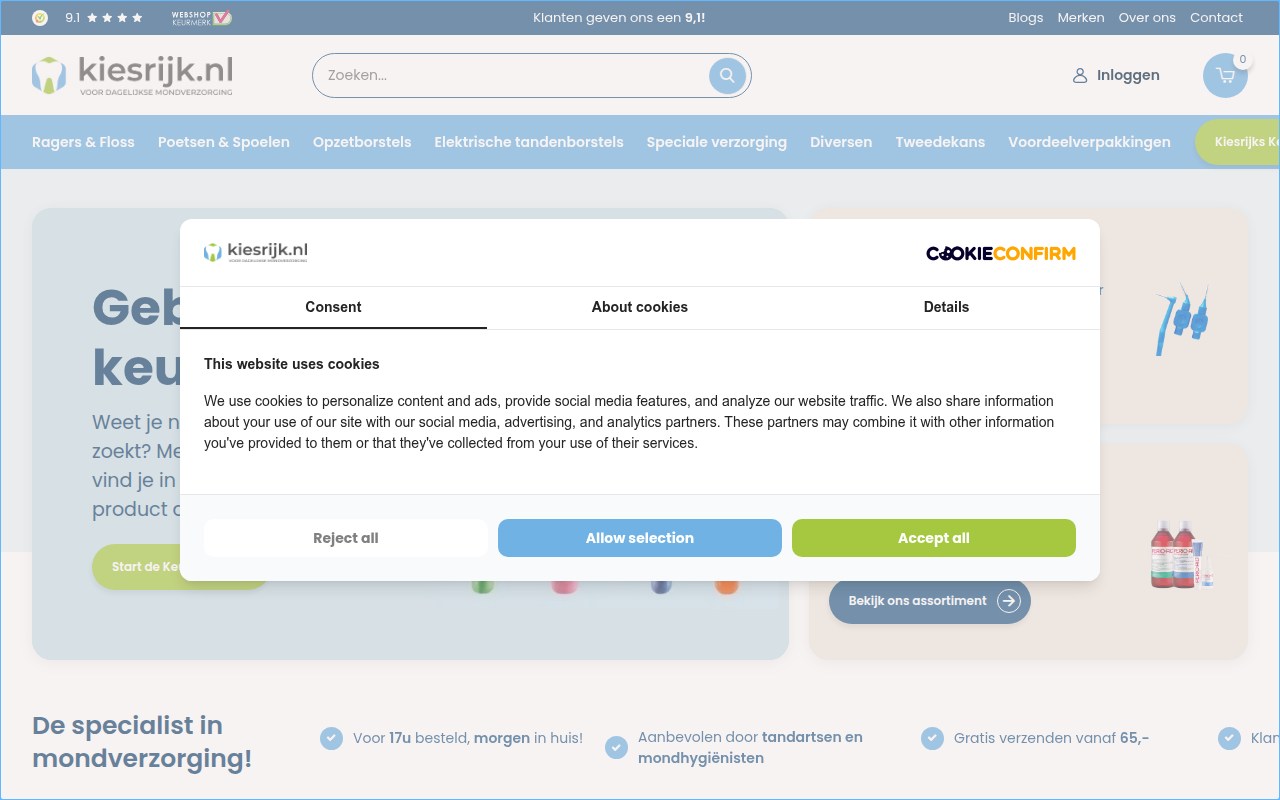1280x800 pixels.
Task: Click the checkmark icon beside Gratis verzenden
Action: pyautogui.click(x=932, y=738)
